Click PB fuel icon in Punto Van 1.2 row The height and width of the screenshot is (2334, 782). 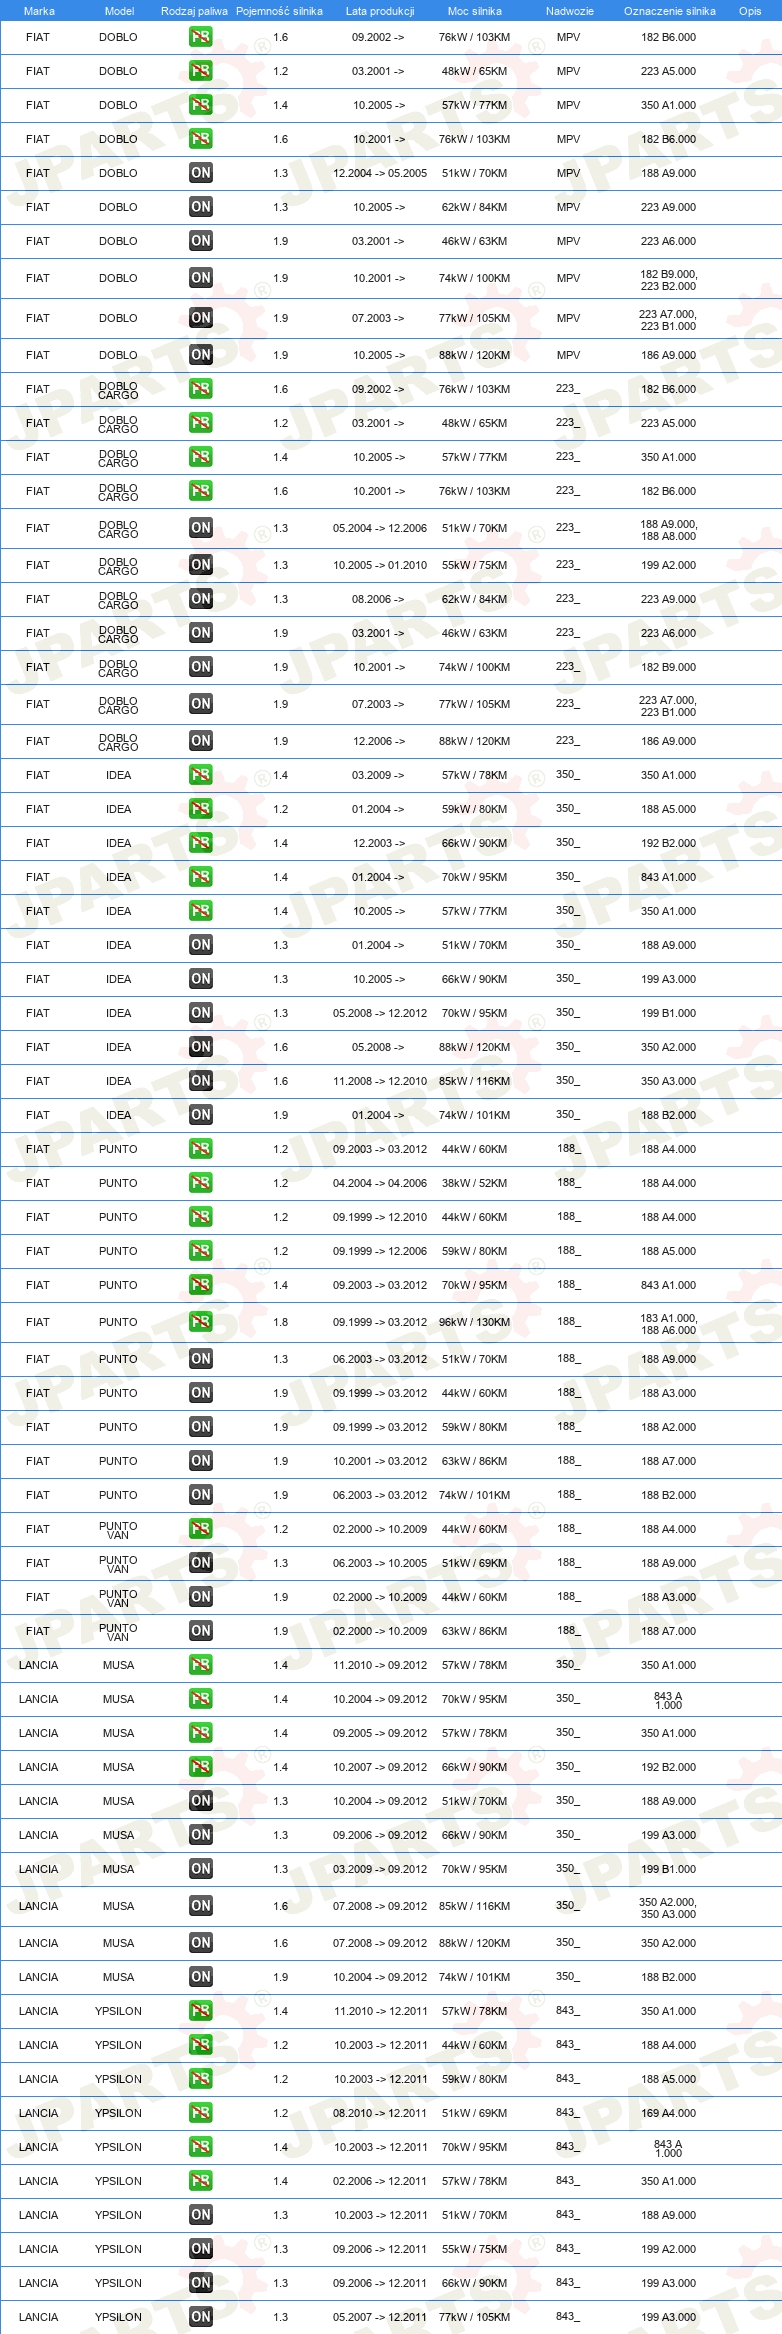tap(201, 1529)
